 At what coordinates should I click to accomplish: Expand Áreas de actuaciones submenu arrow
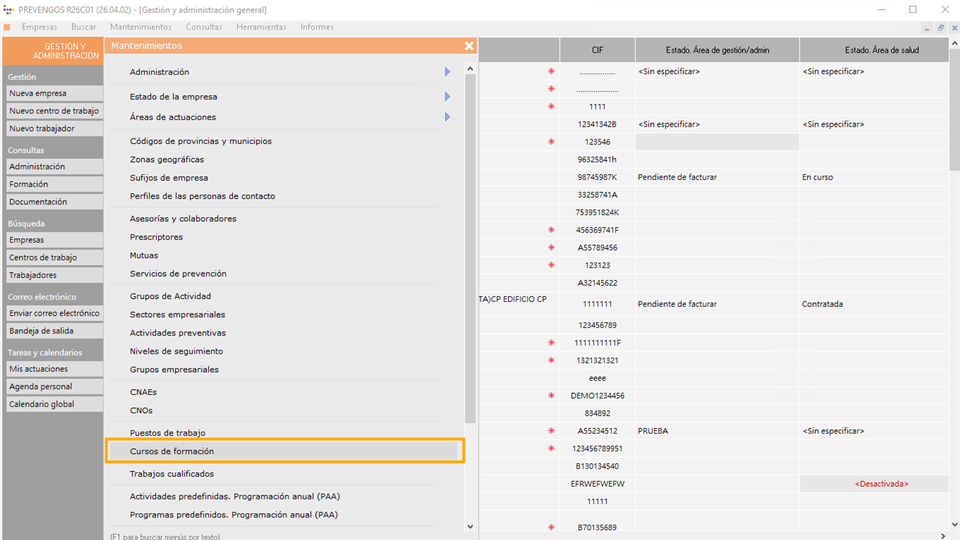[447, 117]
